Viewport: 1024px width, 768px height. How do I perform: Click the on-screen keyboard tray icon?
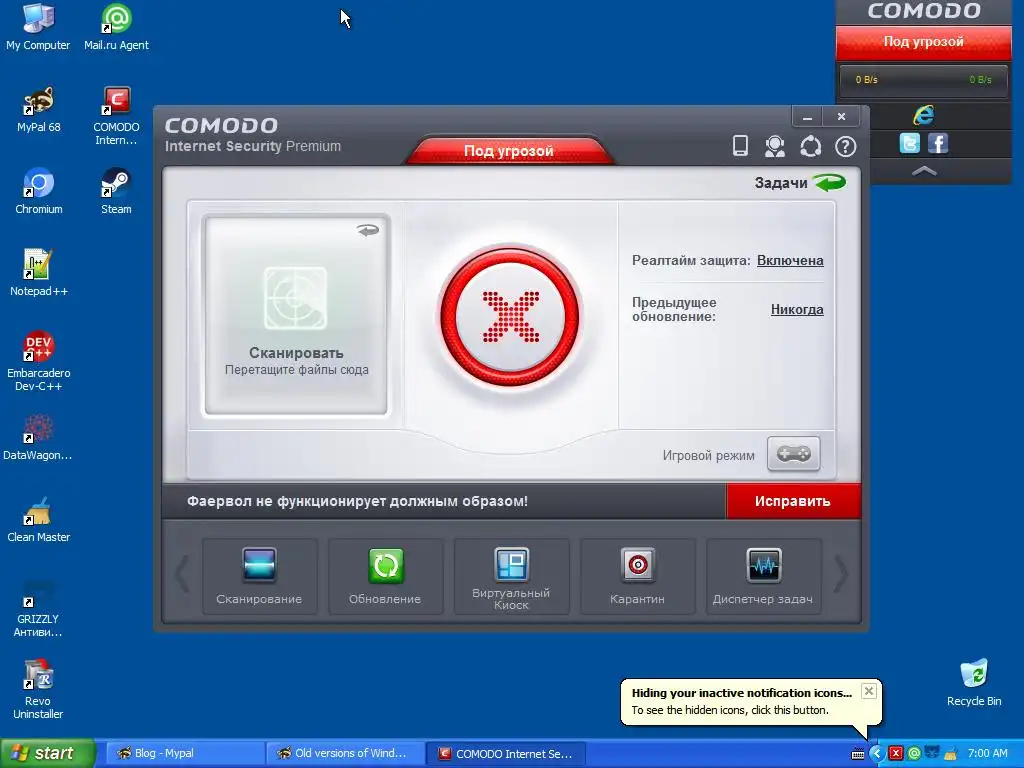pyautogui.click(x=858, y=754)
